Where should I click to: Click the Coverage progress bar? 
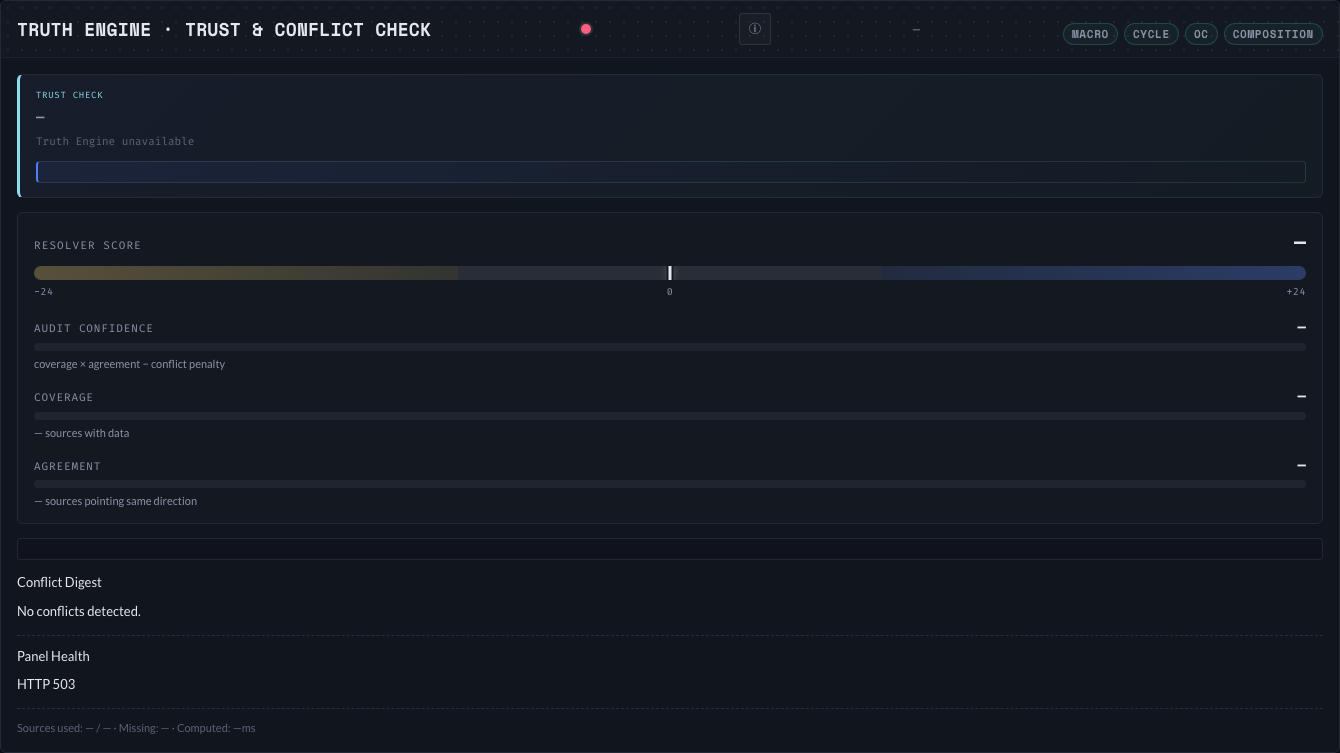(x=670, y=416)
